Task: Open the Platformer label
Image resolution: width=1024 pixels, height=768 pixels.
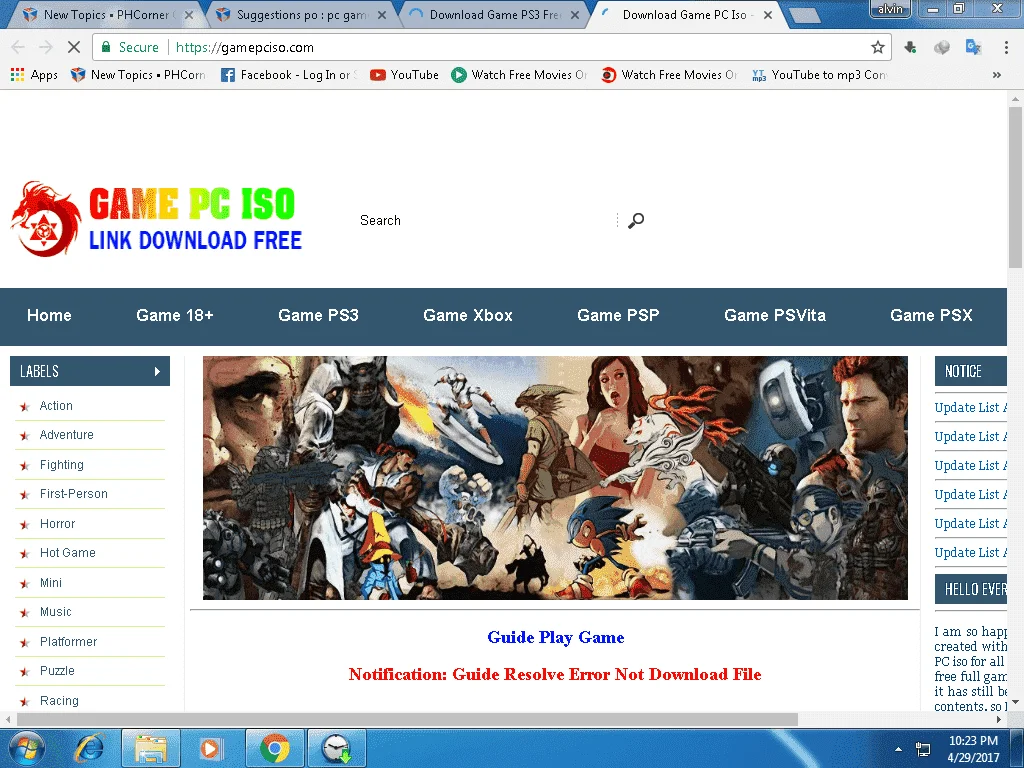Action: coord(68,641)
